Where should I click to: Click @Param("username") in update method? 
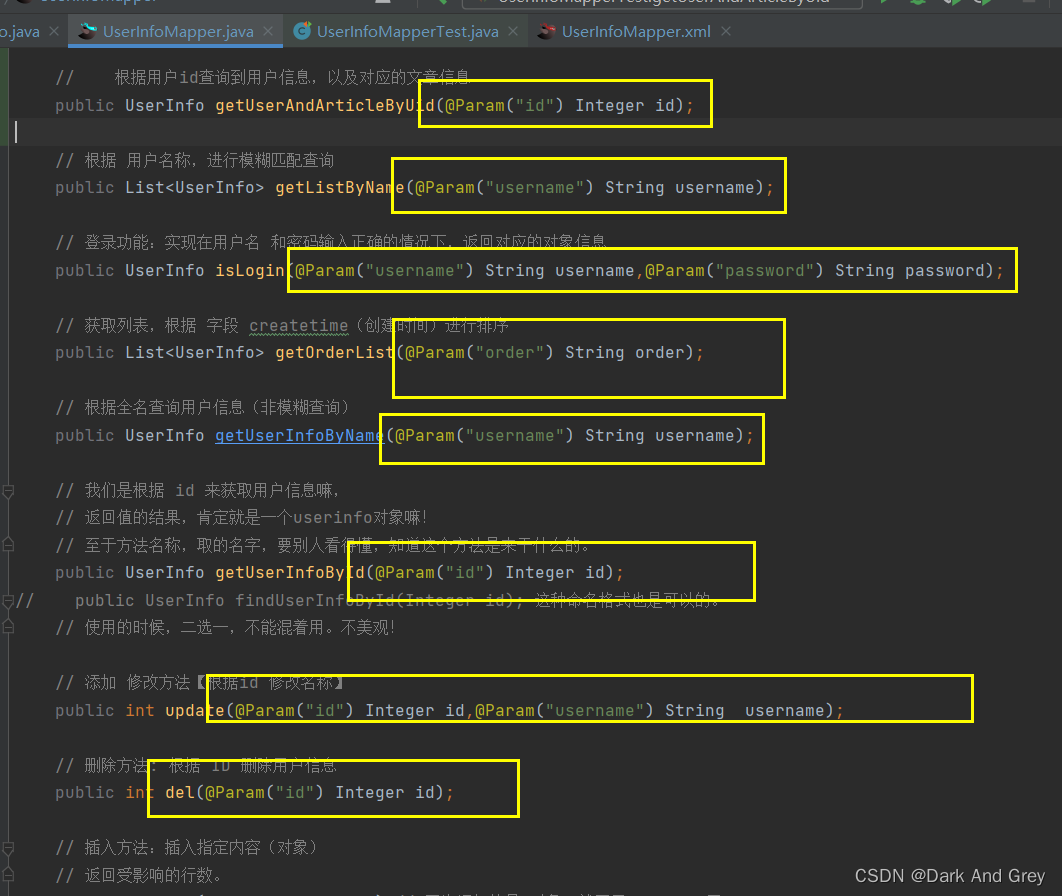564,710
